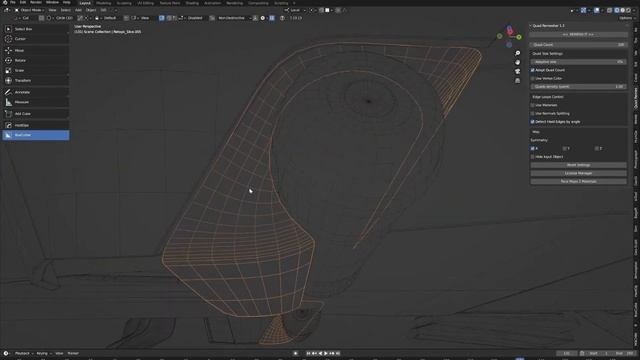Select material preview shading icon
The image size is (640, 360).
click(x=628, y=10)
